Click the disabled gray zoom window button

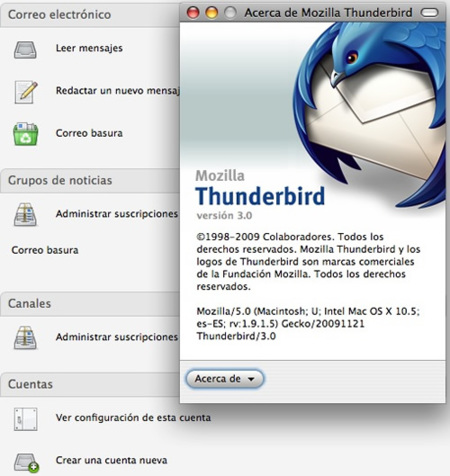click(x=230, y=13)
